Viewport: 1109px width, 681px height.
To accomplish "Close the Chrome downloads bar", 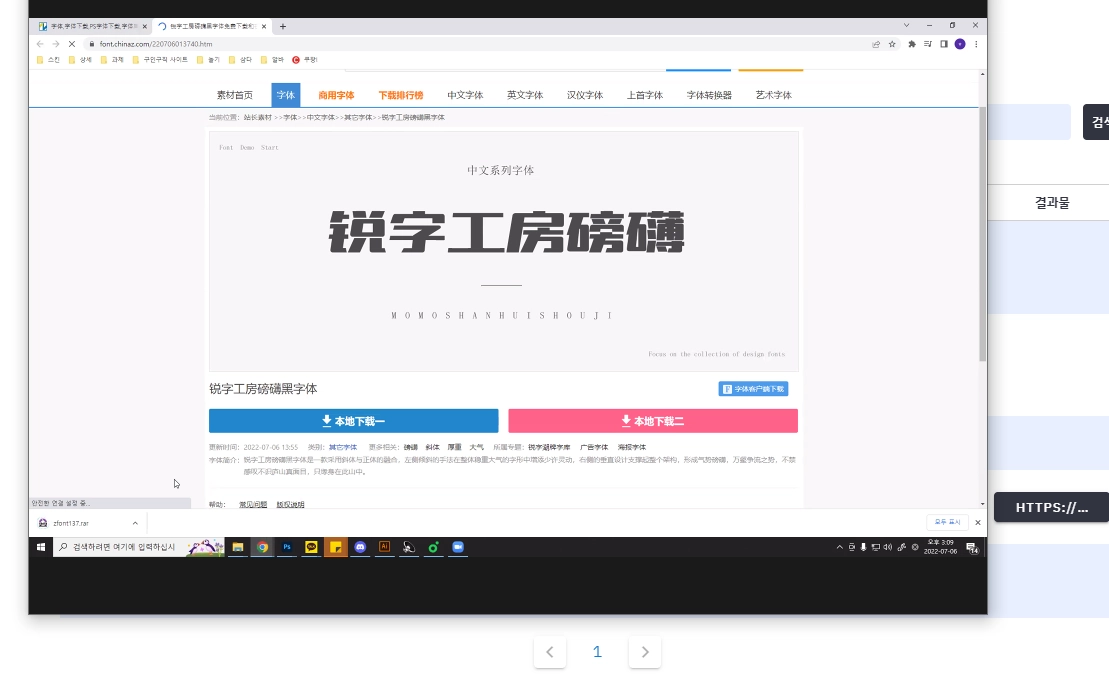I will coord(977,523).
